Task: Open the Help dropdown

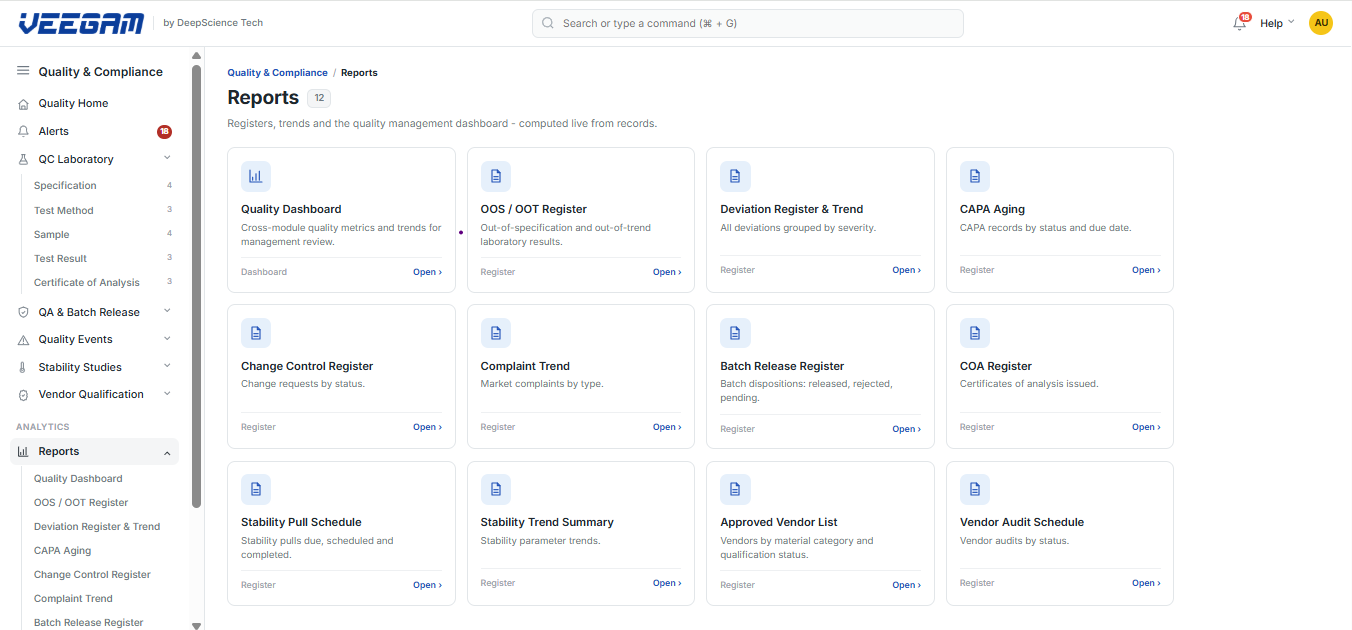Action: tap(1277, 23)
